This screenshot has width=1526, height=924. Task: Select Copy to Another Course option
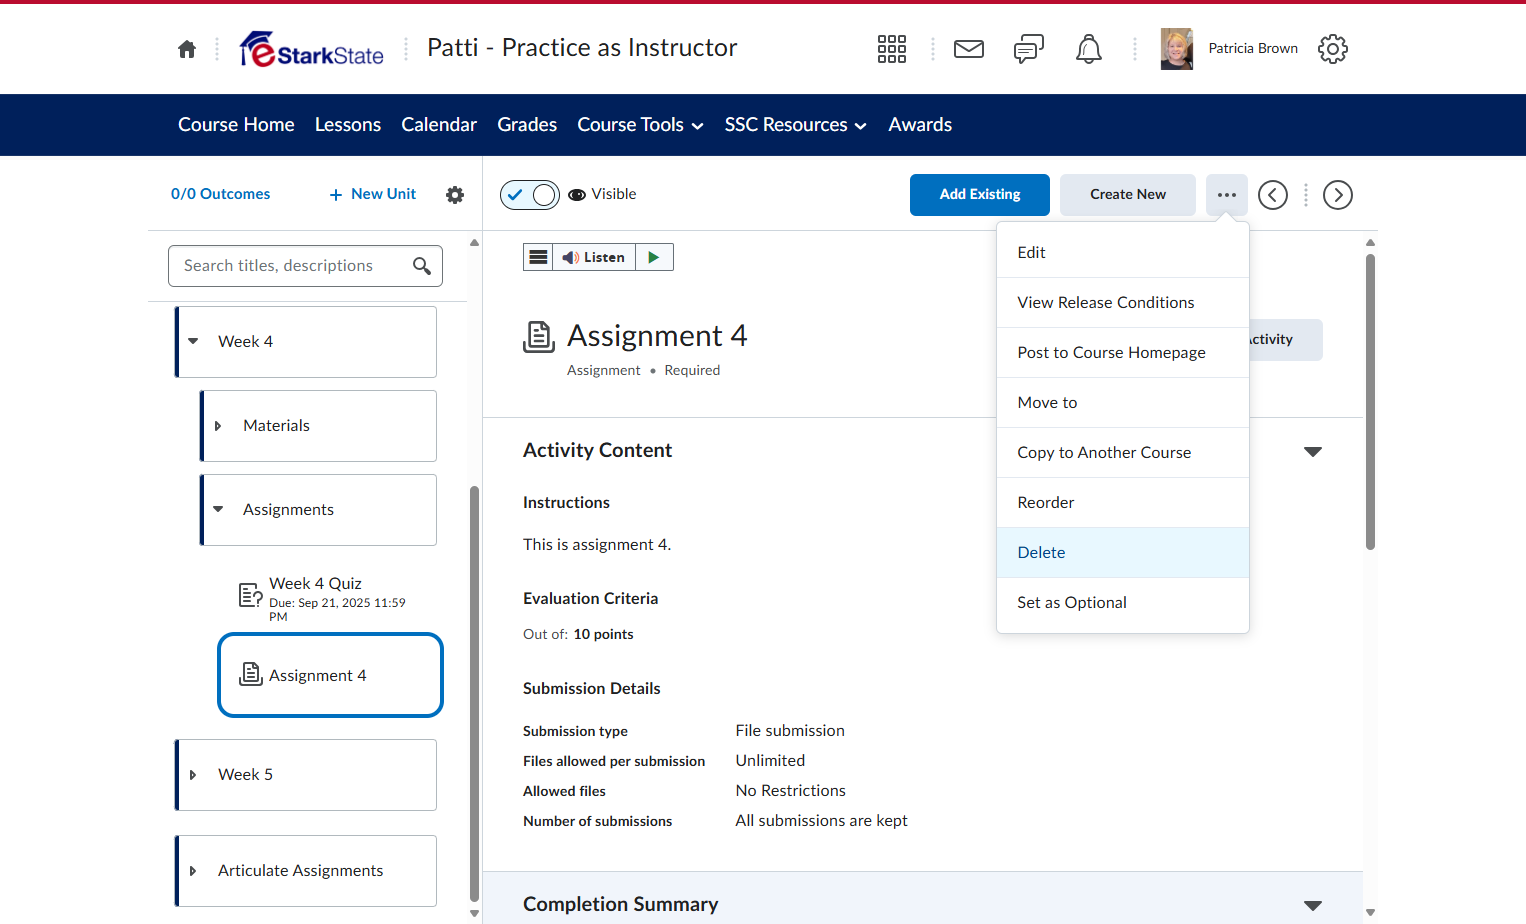[x=1123, y=453]
